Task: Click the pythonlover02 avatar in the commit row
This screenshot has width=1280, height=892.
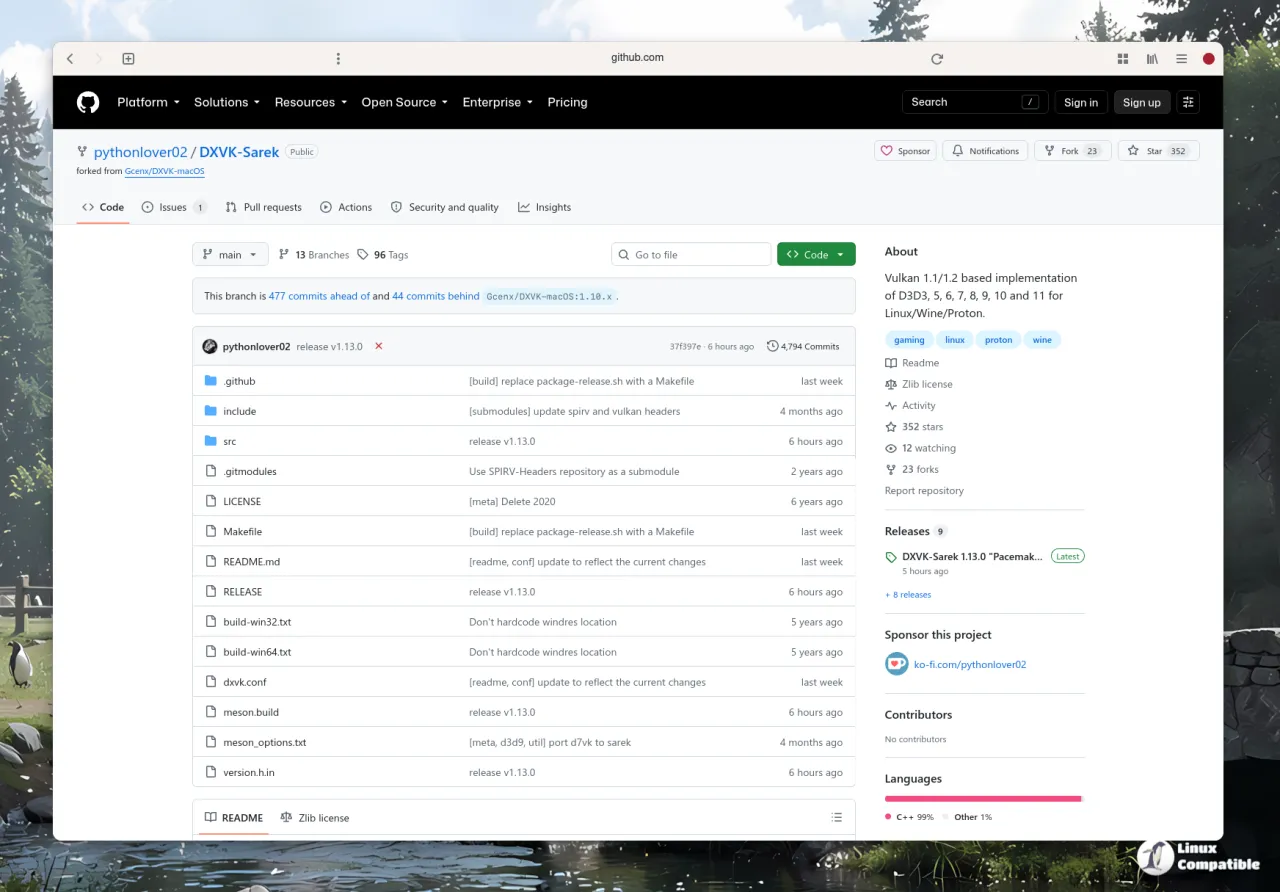Action: click(210, 346)
